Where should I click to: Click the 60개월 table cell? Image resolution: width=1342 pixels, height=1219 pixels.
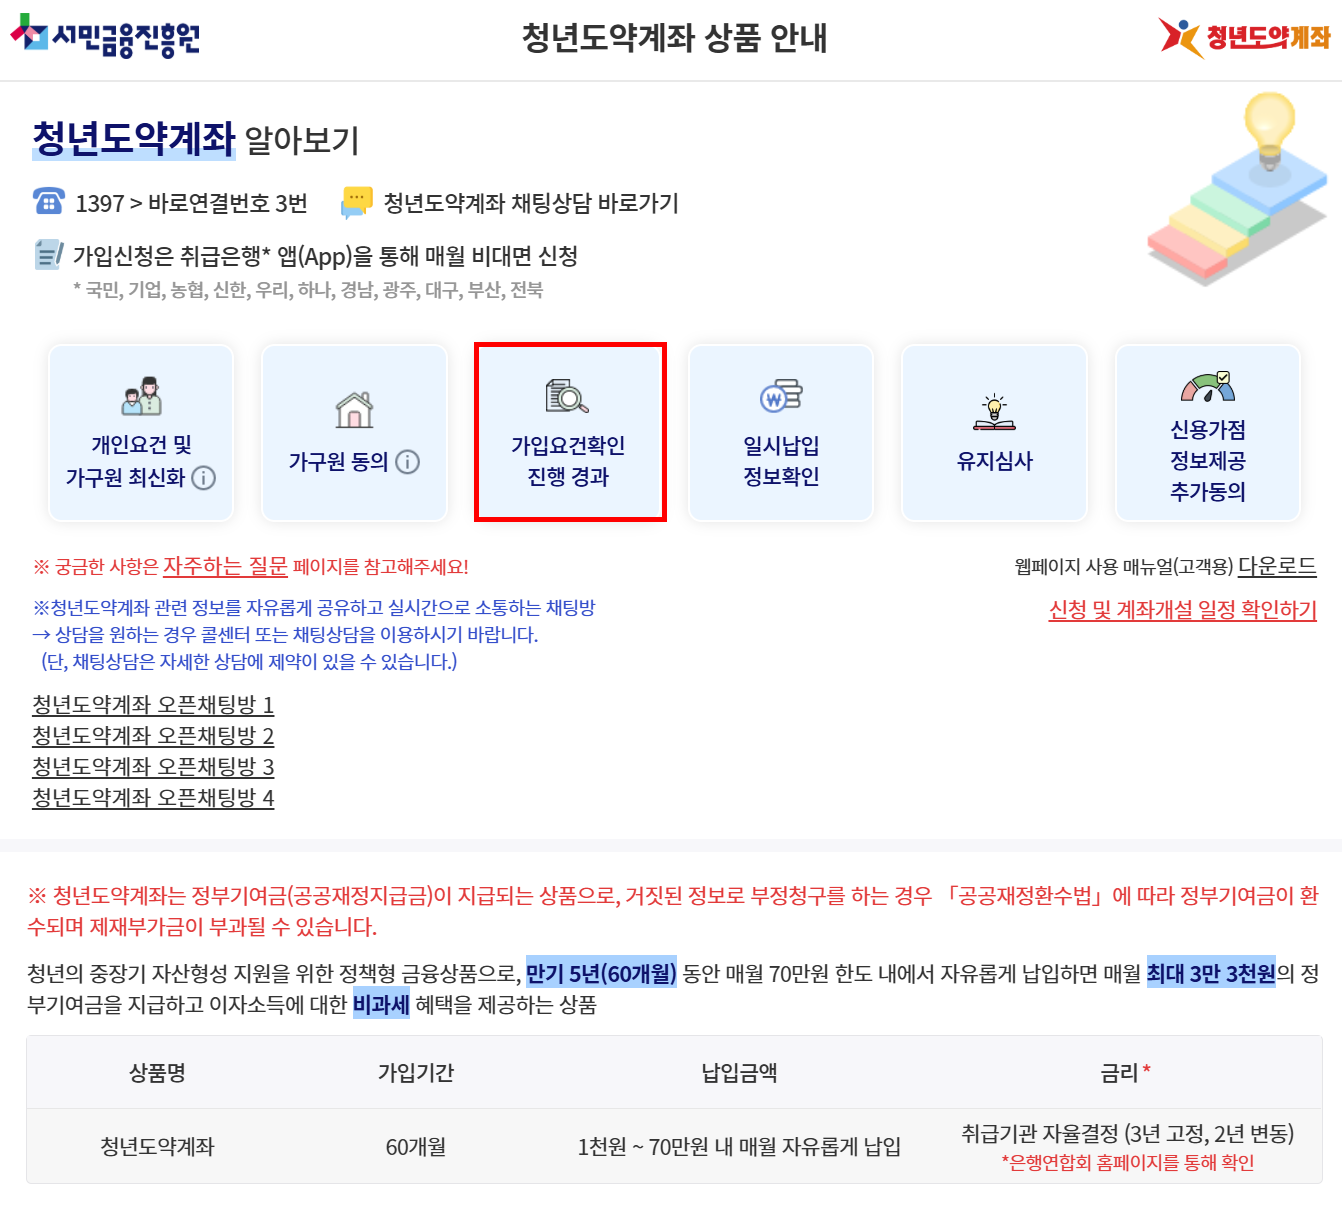(x=416, y=1147)
